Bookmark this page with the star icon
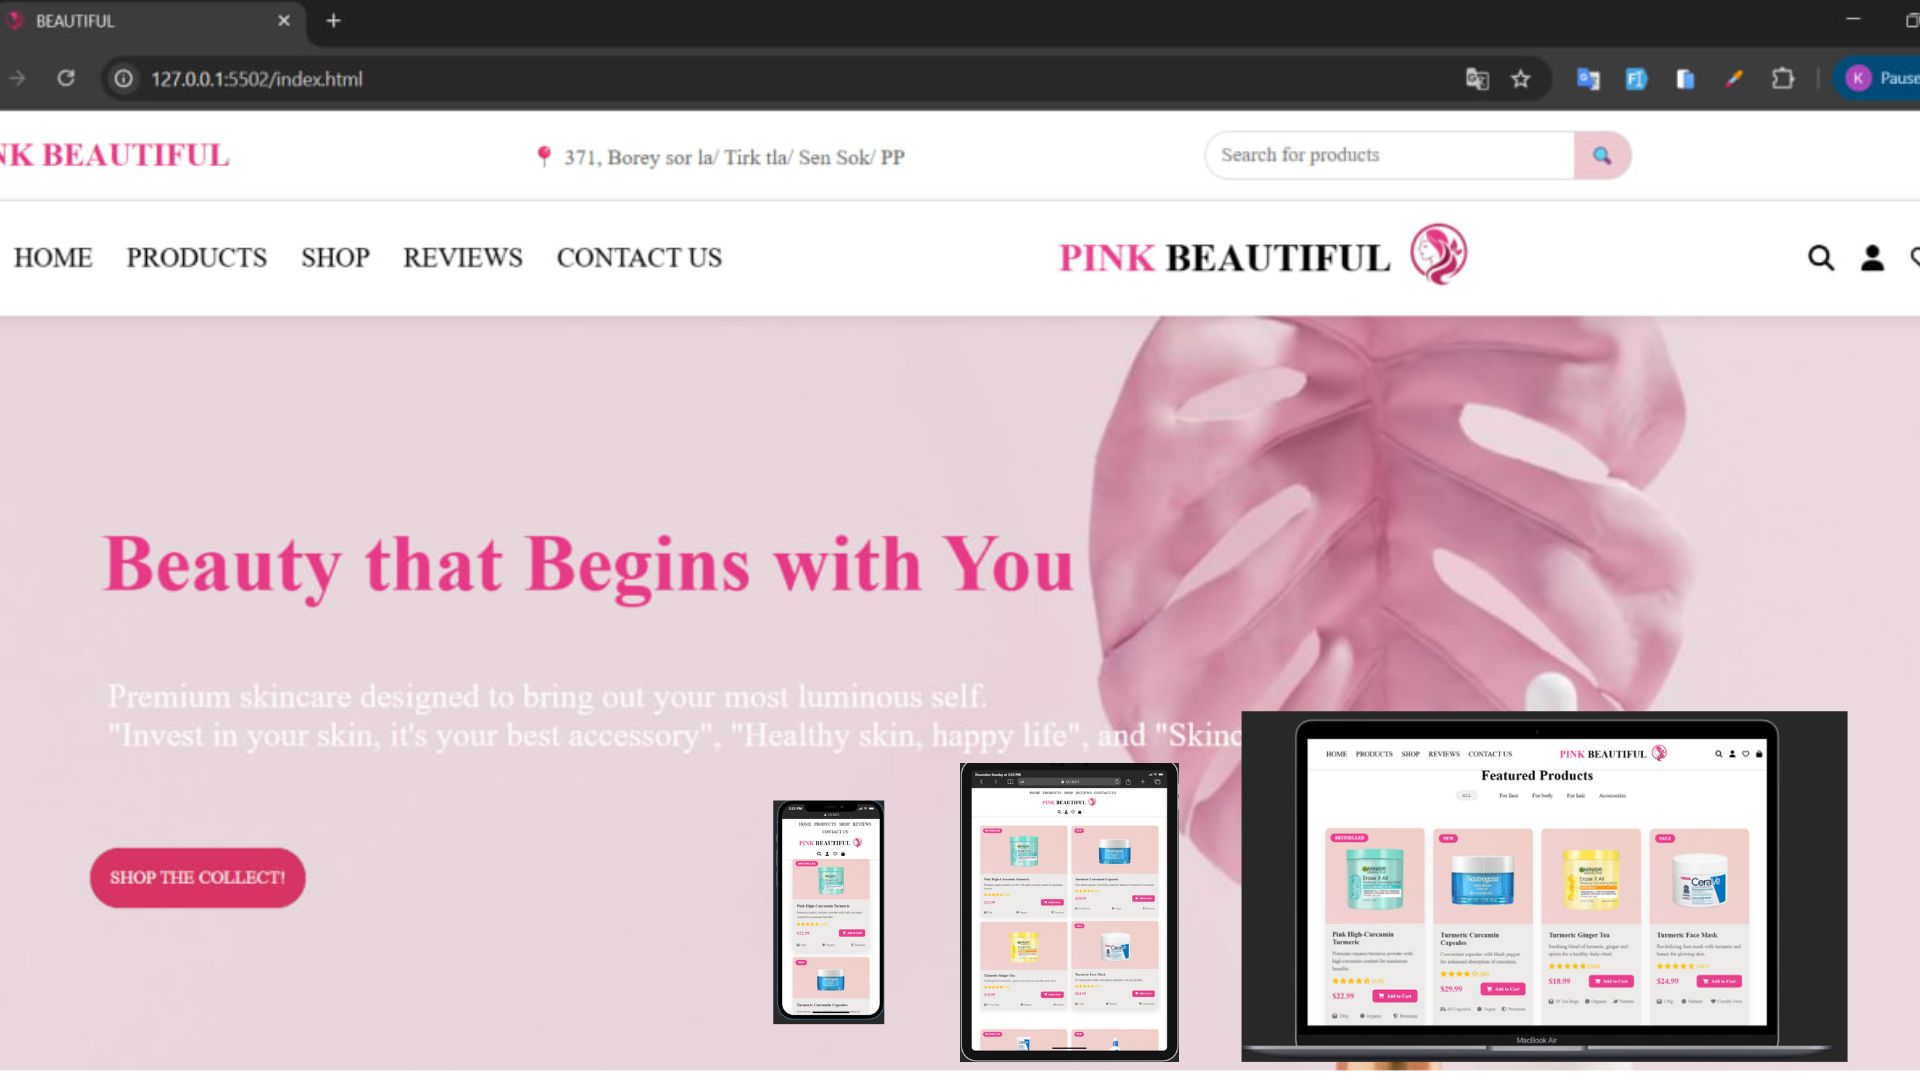Image resolution: width=1920 pixels, height=1080 pixels. [x=1521, y=79]
